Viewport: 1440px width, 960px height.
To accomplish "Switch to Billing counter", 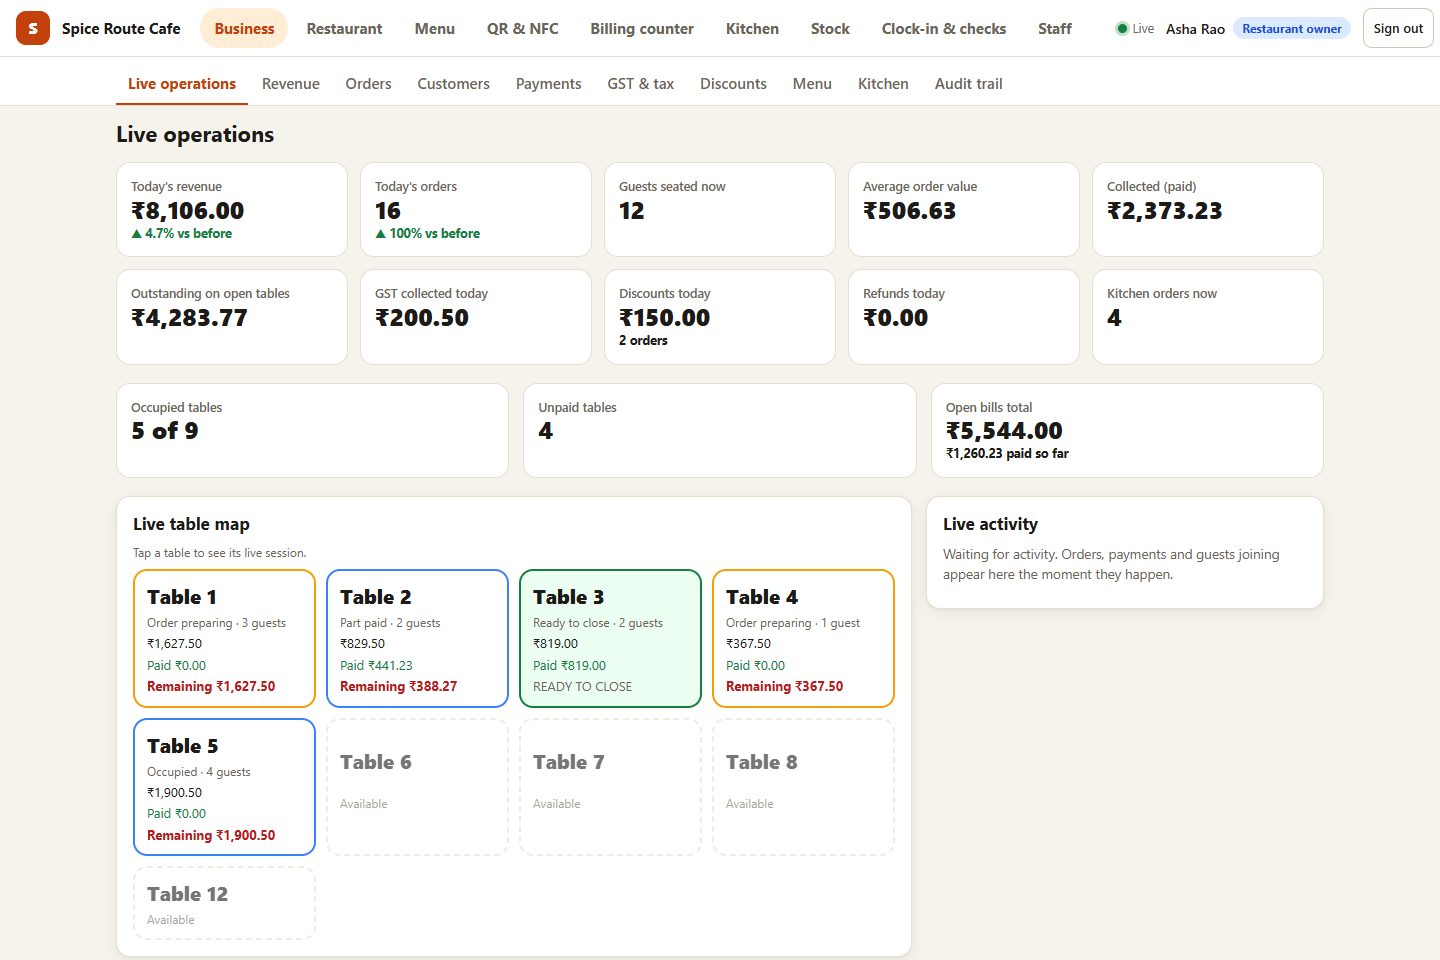I will tap(642, 28).
